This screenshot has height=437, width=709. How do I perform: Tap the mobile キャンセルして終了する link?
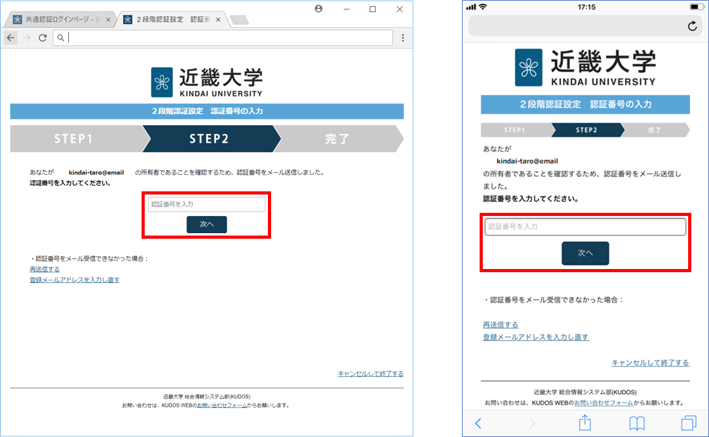(x=650, y=362)
